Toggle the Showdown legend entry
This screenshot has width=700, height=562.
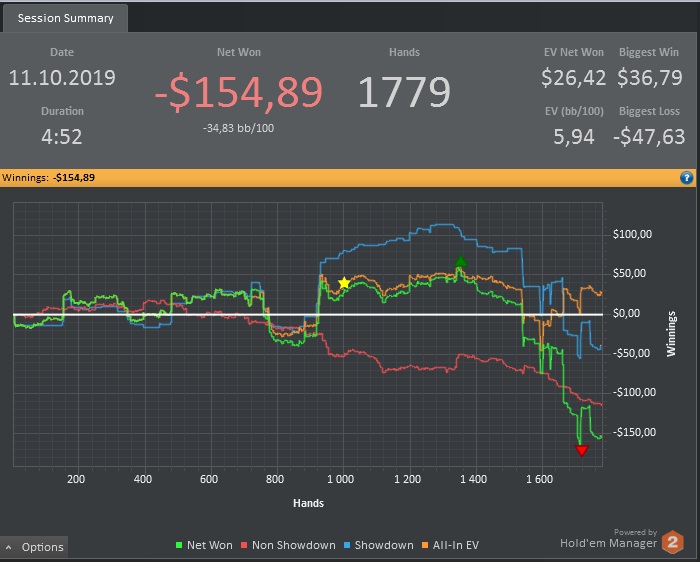(x=379, y=545)
